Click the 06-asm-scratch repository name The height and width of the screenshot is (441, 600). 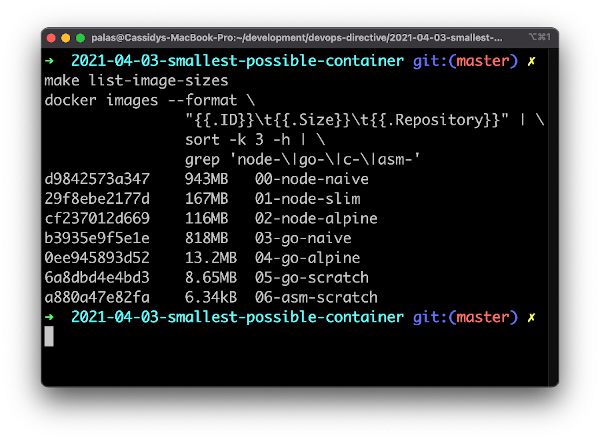coord(316,297)
